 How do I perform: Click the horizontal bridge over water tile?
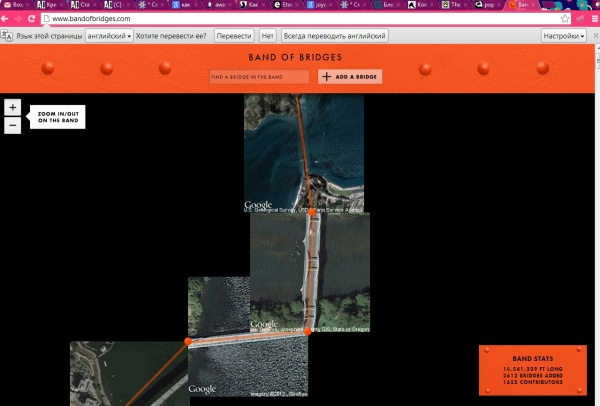[248, 337]
